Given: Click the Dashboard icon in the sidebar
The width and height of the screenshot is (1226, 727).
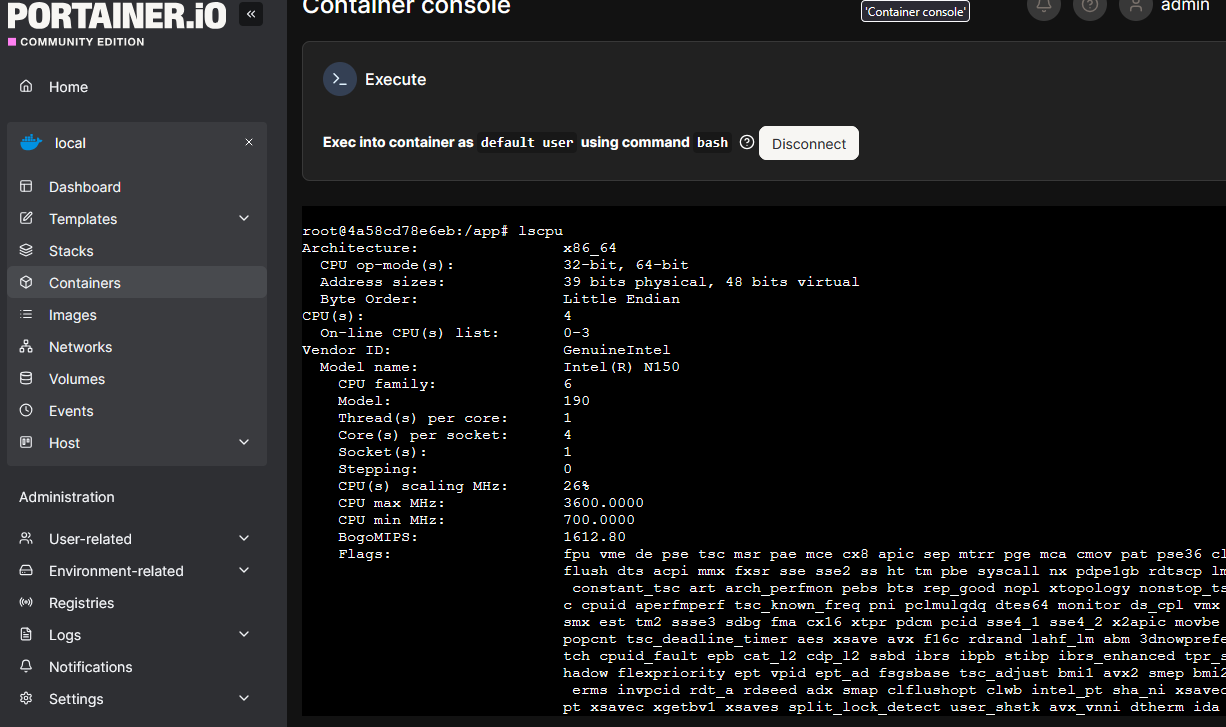Looking at the screenshot, I should coord(27,187).
